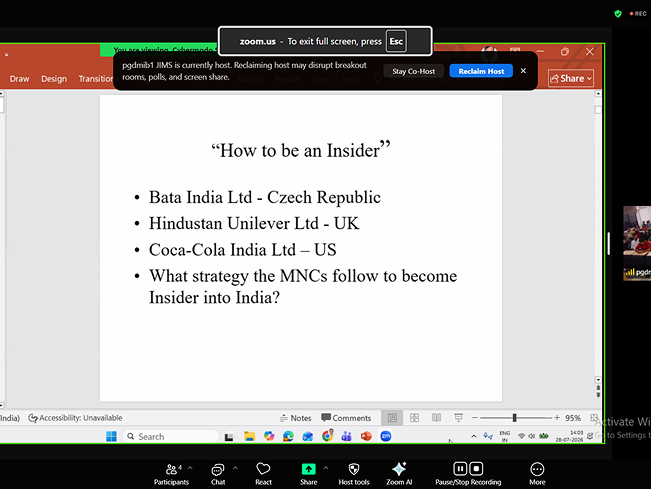Expand the Participants options caret
Image resolution: width=651 pixels, height=489 pixels.
[190, 468]
